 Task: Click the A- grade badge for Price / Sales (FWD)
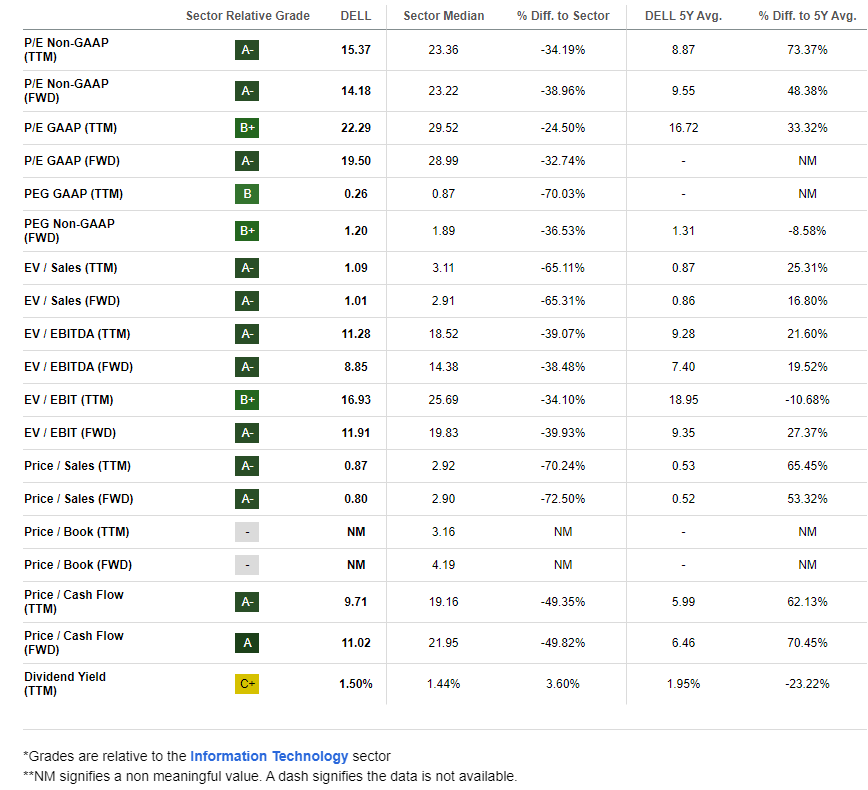click(x=247, y=499)
